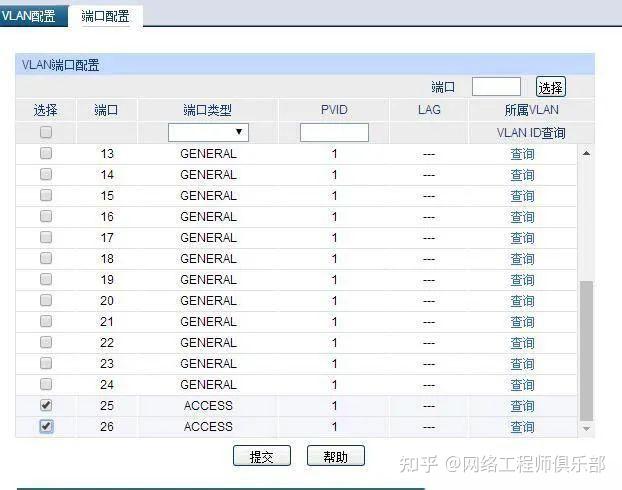Click the 所属VLAN column header
The height and width of the screenshot is (490, 622).
(x=532, y=110)
